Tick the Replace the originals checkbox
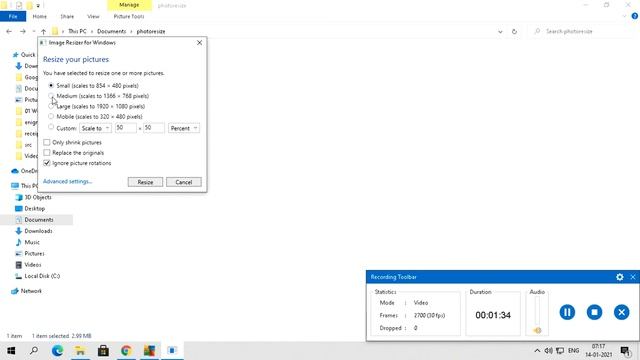 click(47, 153)
